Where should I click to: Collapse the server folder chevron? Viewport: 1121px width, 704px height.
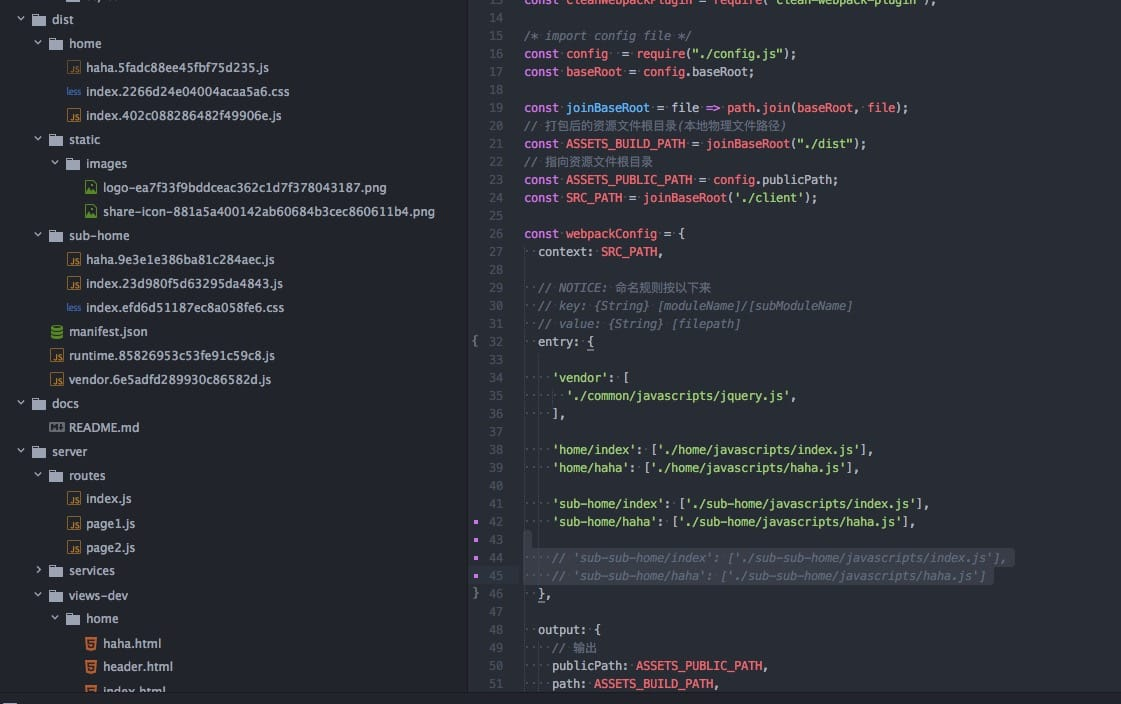click(x=21, y=451)
